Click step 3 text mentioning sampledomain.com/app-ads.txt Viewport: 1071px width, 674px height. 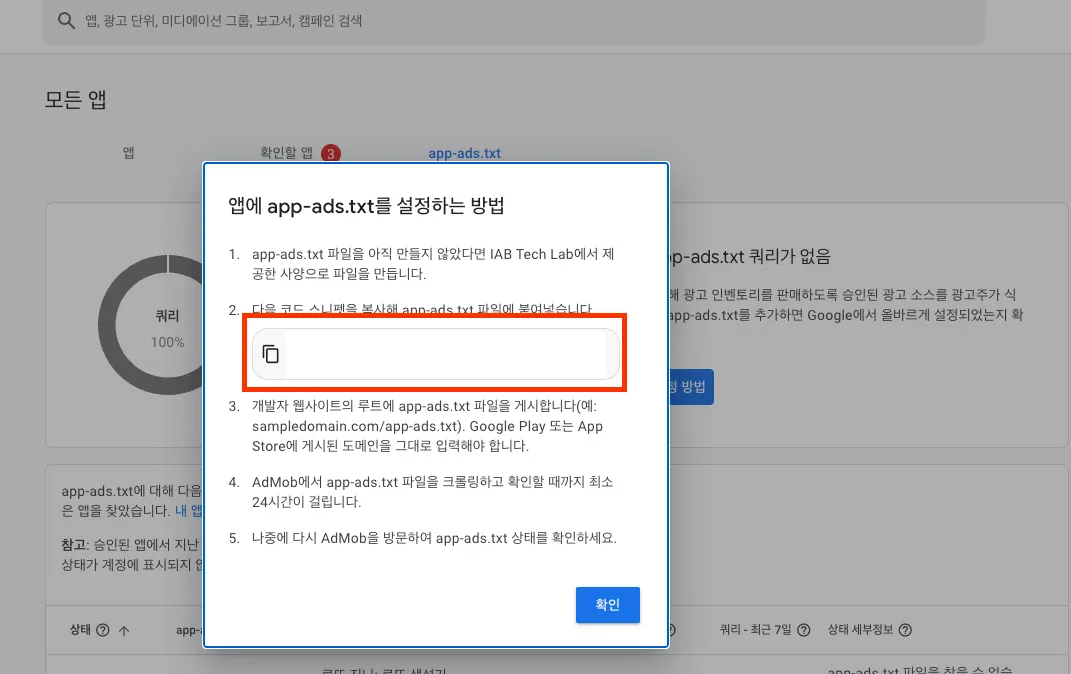click(x=428, y=426)
